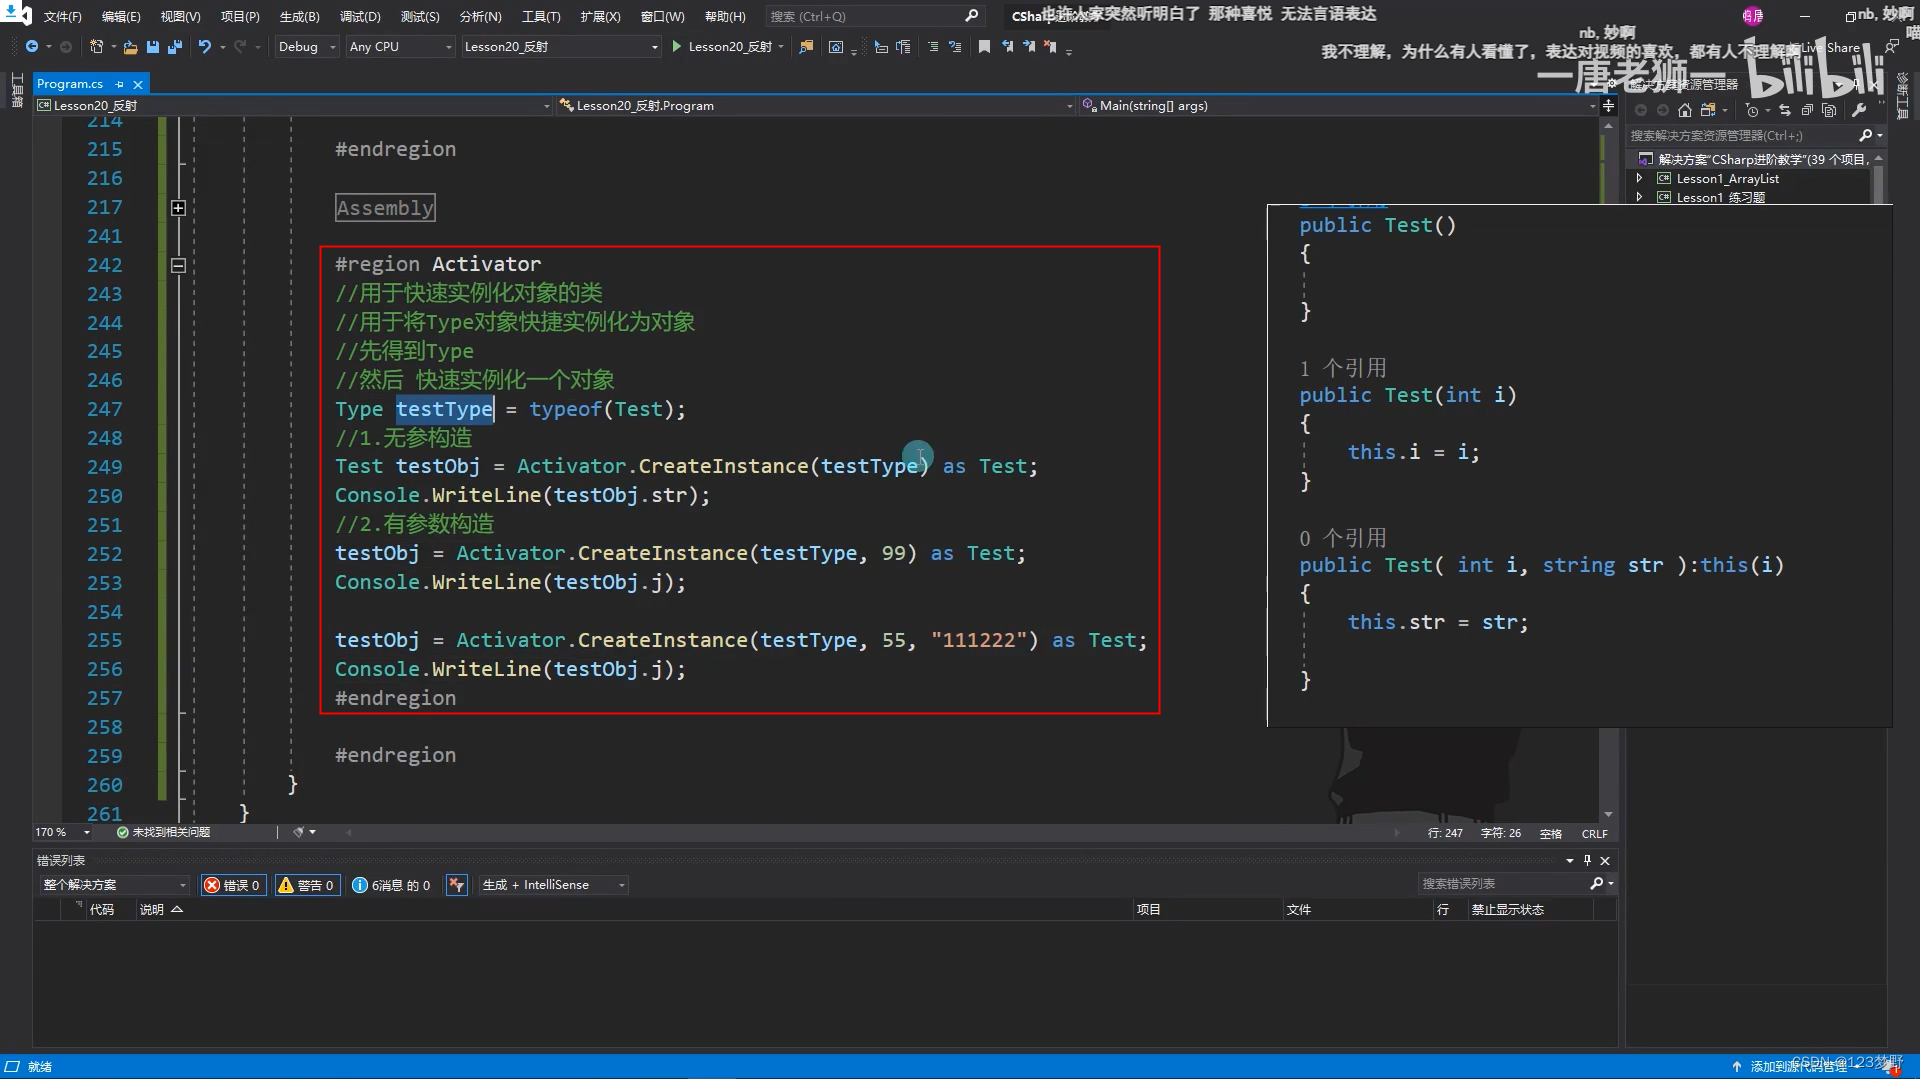This screenshot has height=1079, width=1920.
Task: Save the current file with the disk icon
Action: 152,47
